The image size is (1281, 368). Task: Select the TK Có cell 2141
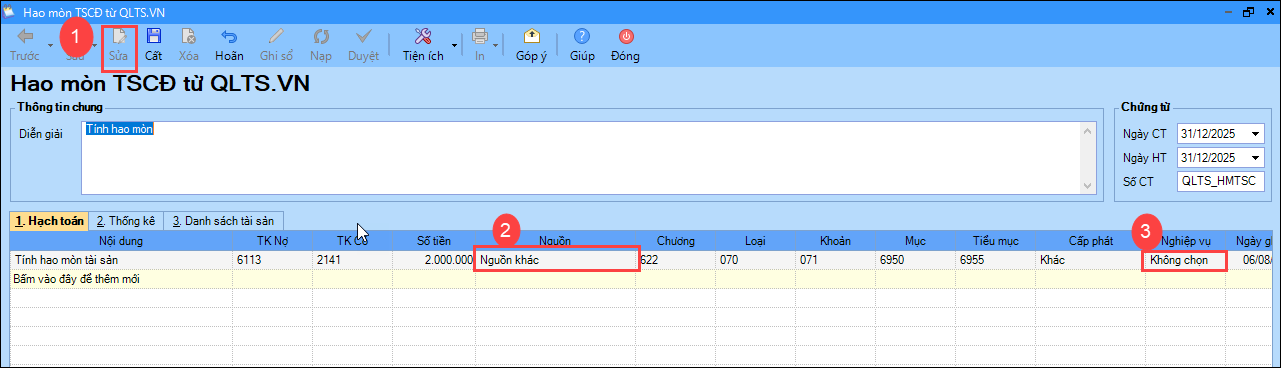(352, 260)
